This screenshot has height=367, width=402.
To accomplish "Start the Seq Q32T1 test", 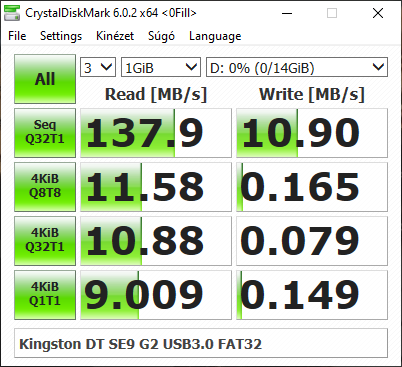I will (45, 133).
